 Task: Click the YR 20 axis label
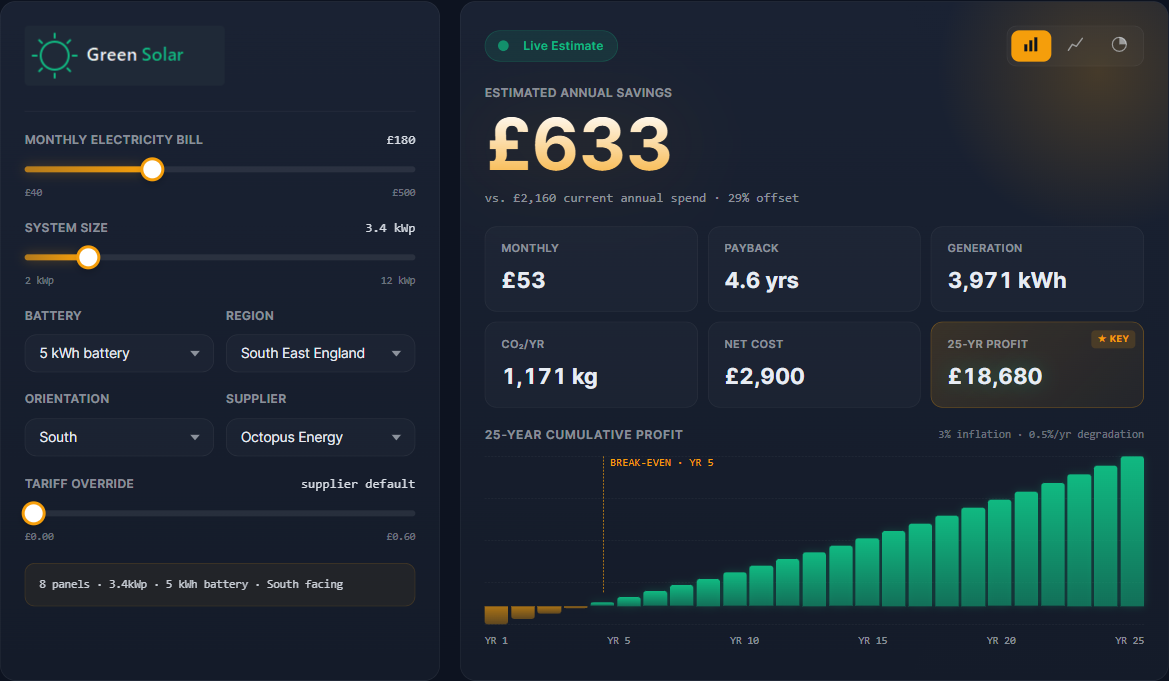pyautogui.click(x=1001, y=641)
